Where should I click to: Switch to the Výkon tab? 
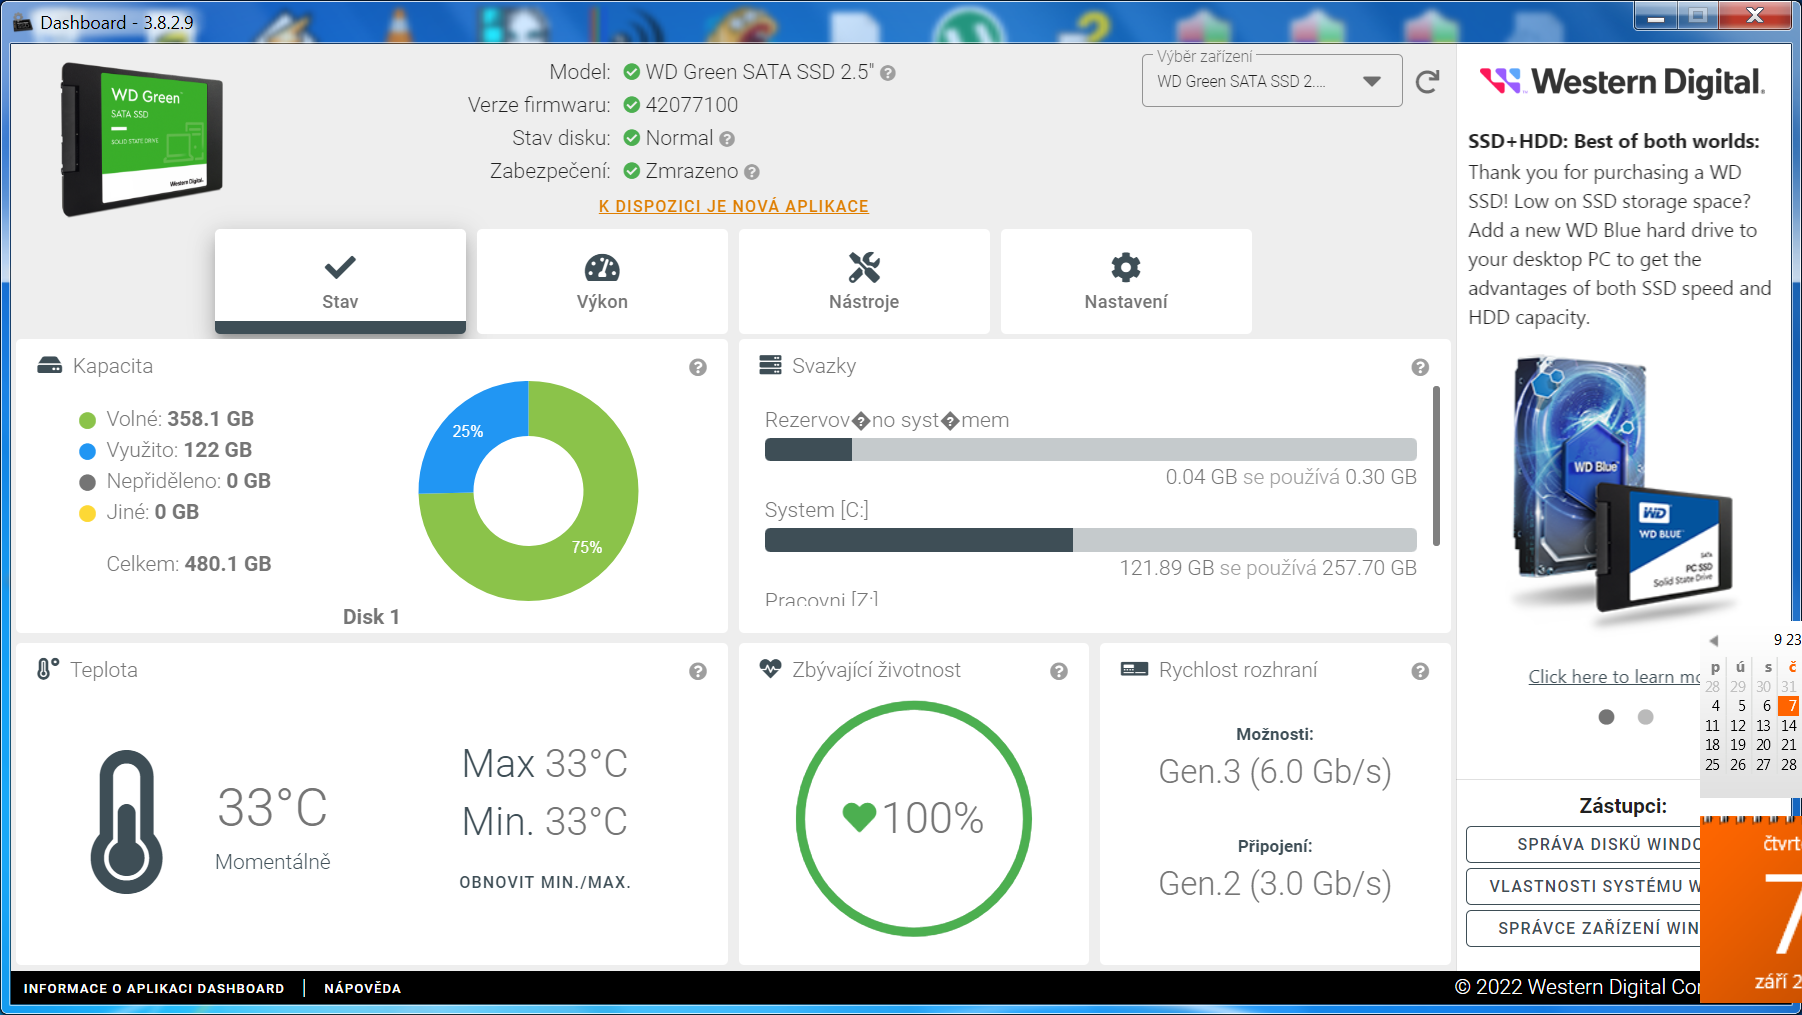point(602,282)
